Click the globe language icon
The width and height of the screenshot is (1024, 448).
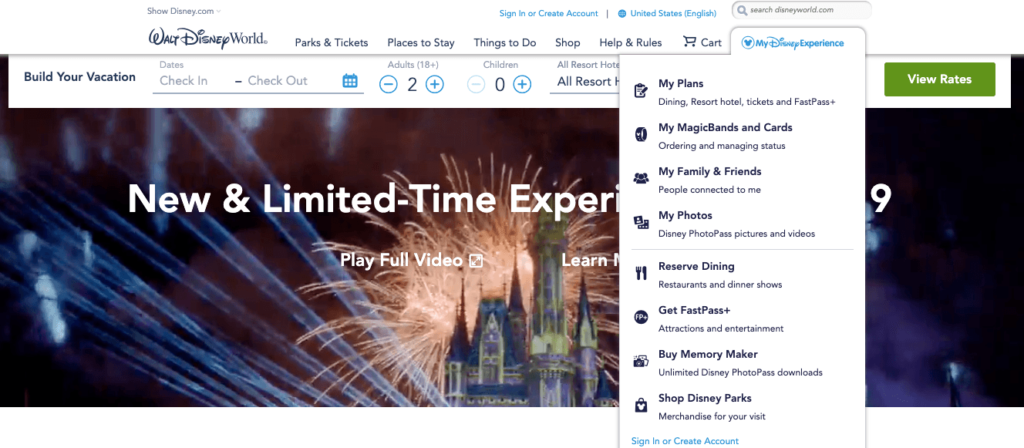click(x=622, y=13)
